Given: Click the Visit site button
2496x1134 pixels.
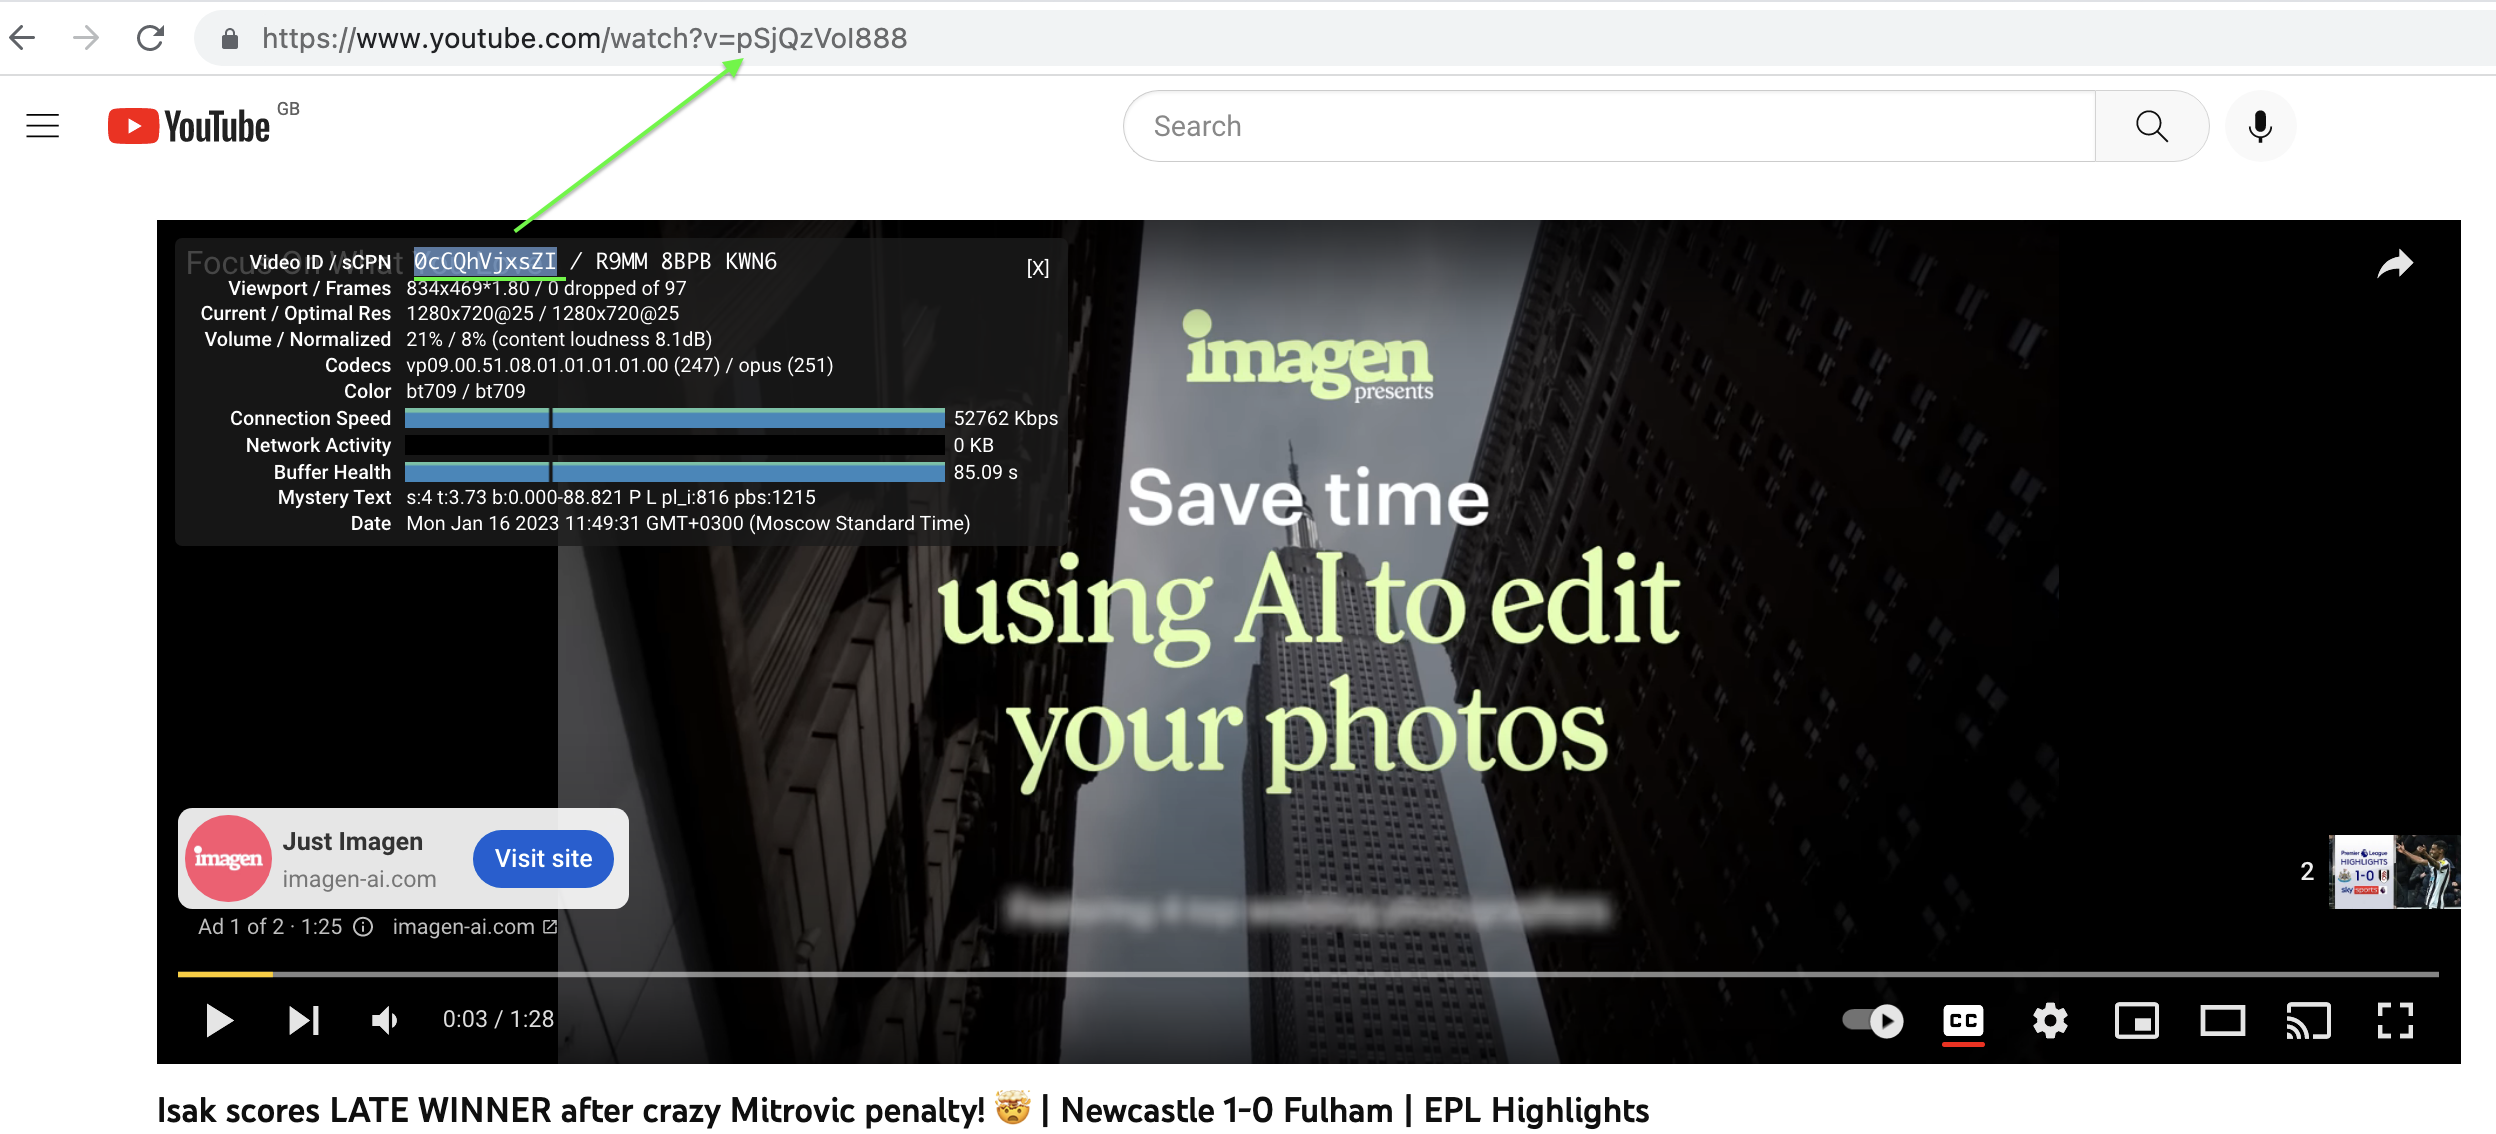Looking at the screenshot, I should pos(543,858).
